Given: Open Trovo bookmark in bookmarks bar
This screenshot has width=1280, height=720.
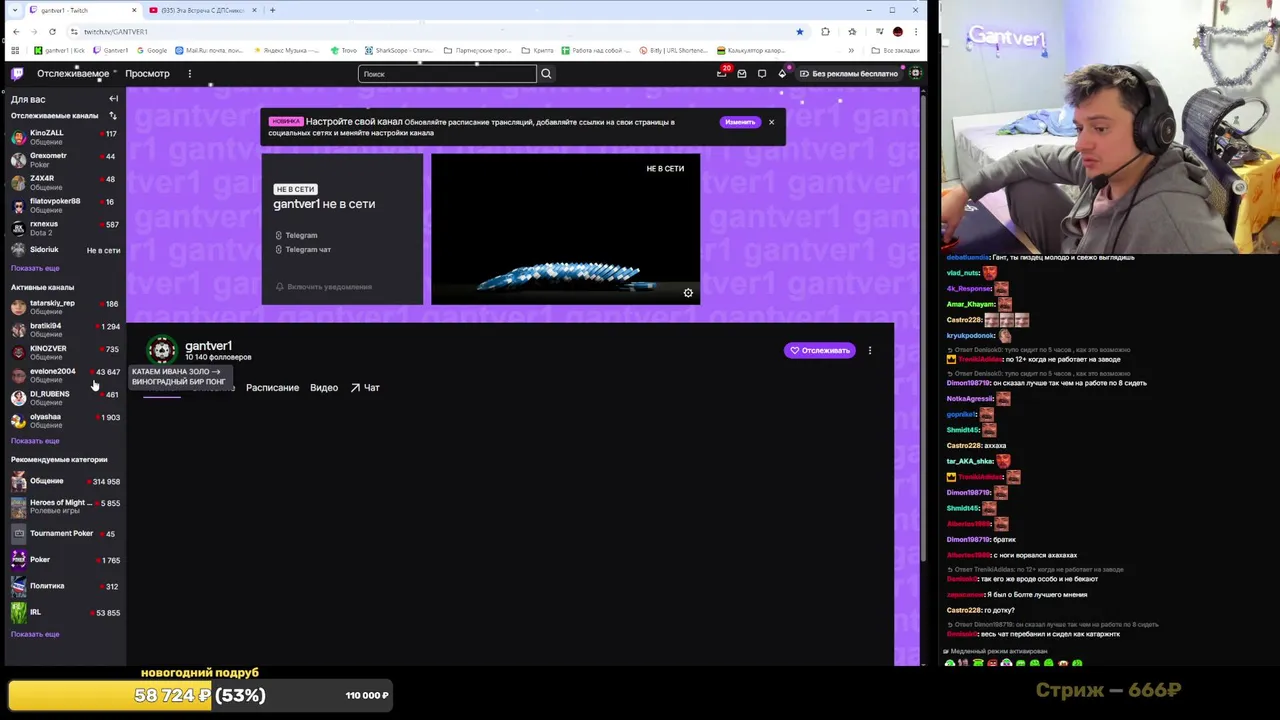Looking at the screenshot, I should pos(343,50).
